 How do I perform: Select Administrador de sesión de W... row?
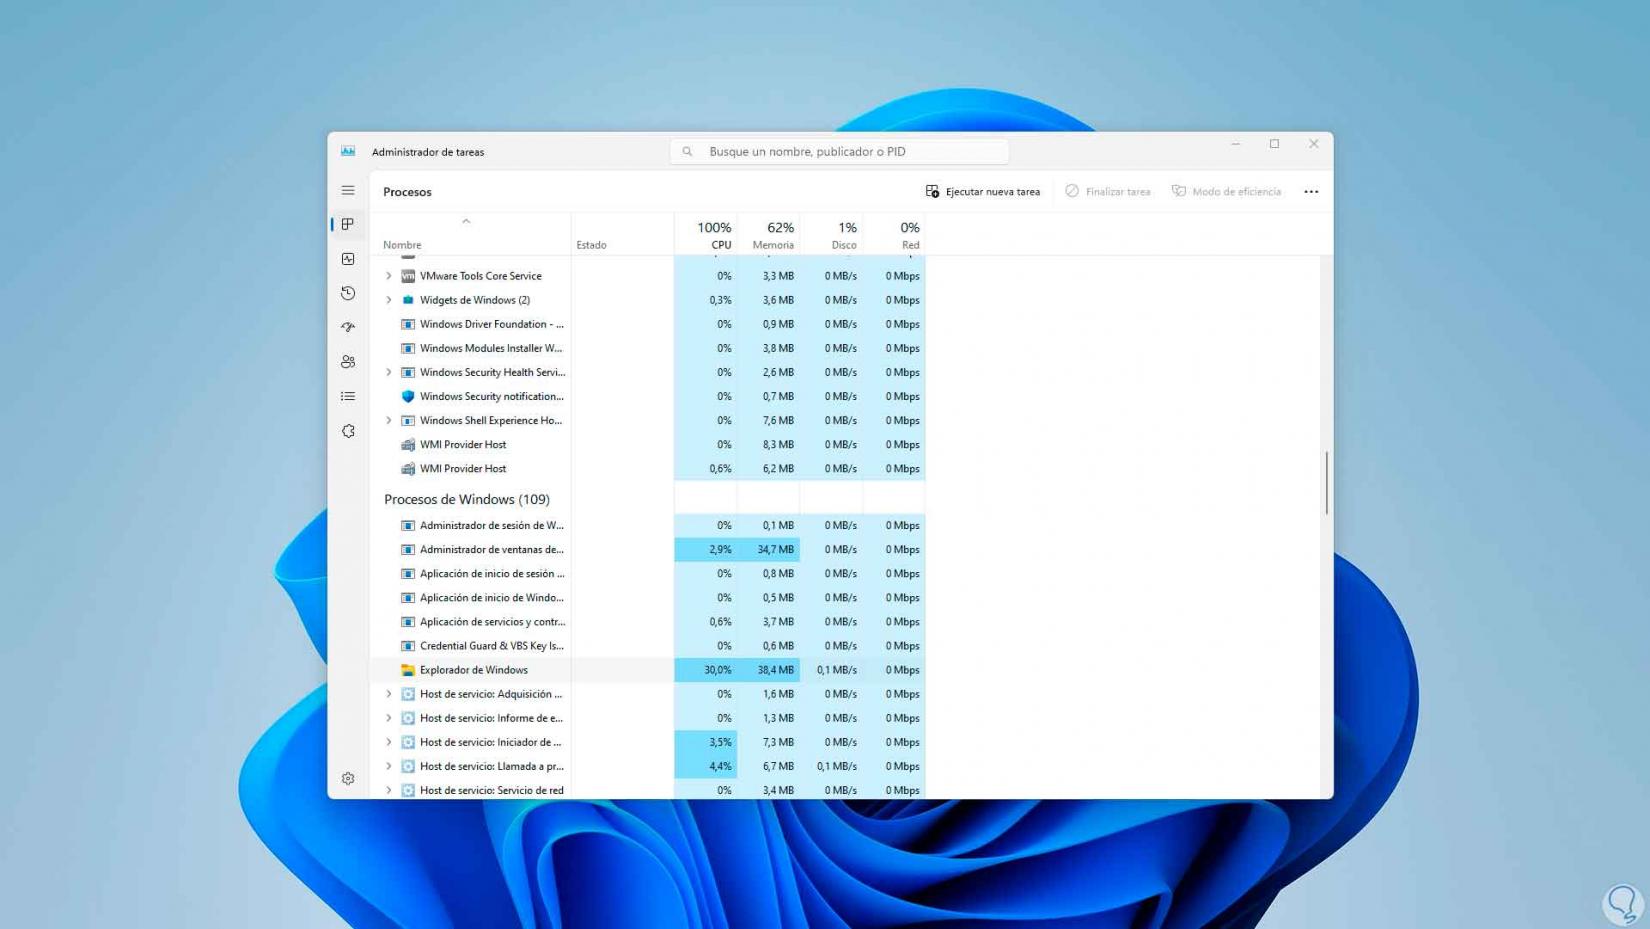coord(647,525)
